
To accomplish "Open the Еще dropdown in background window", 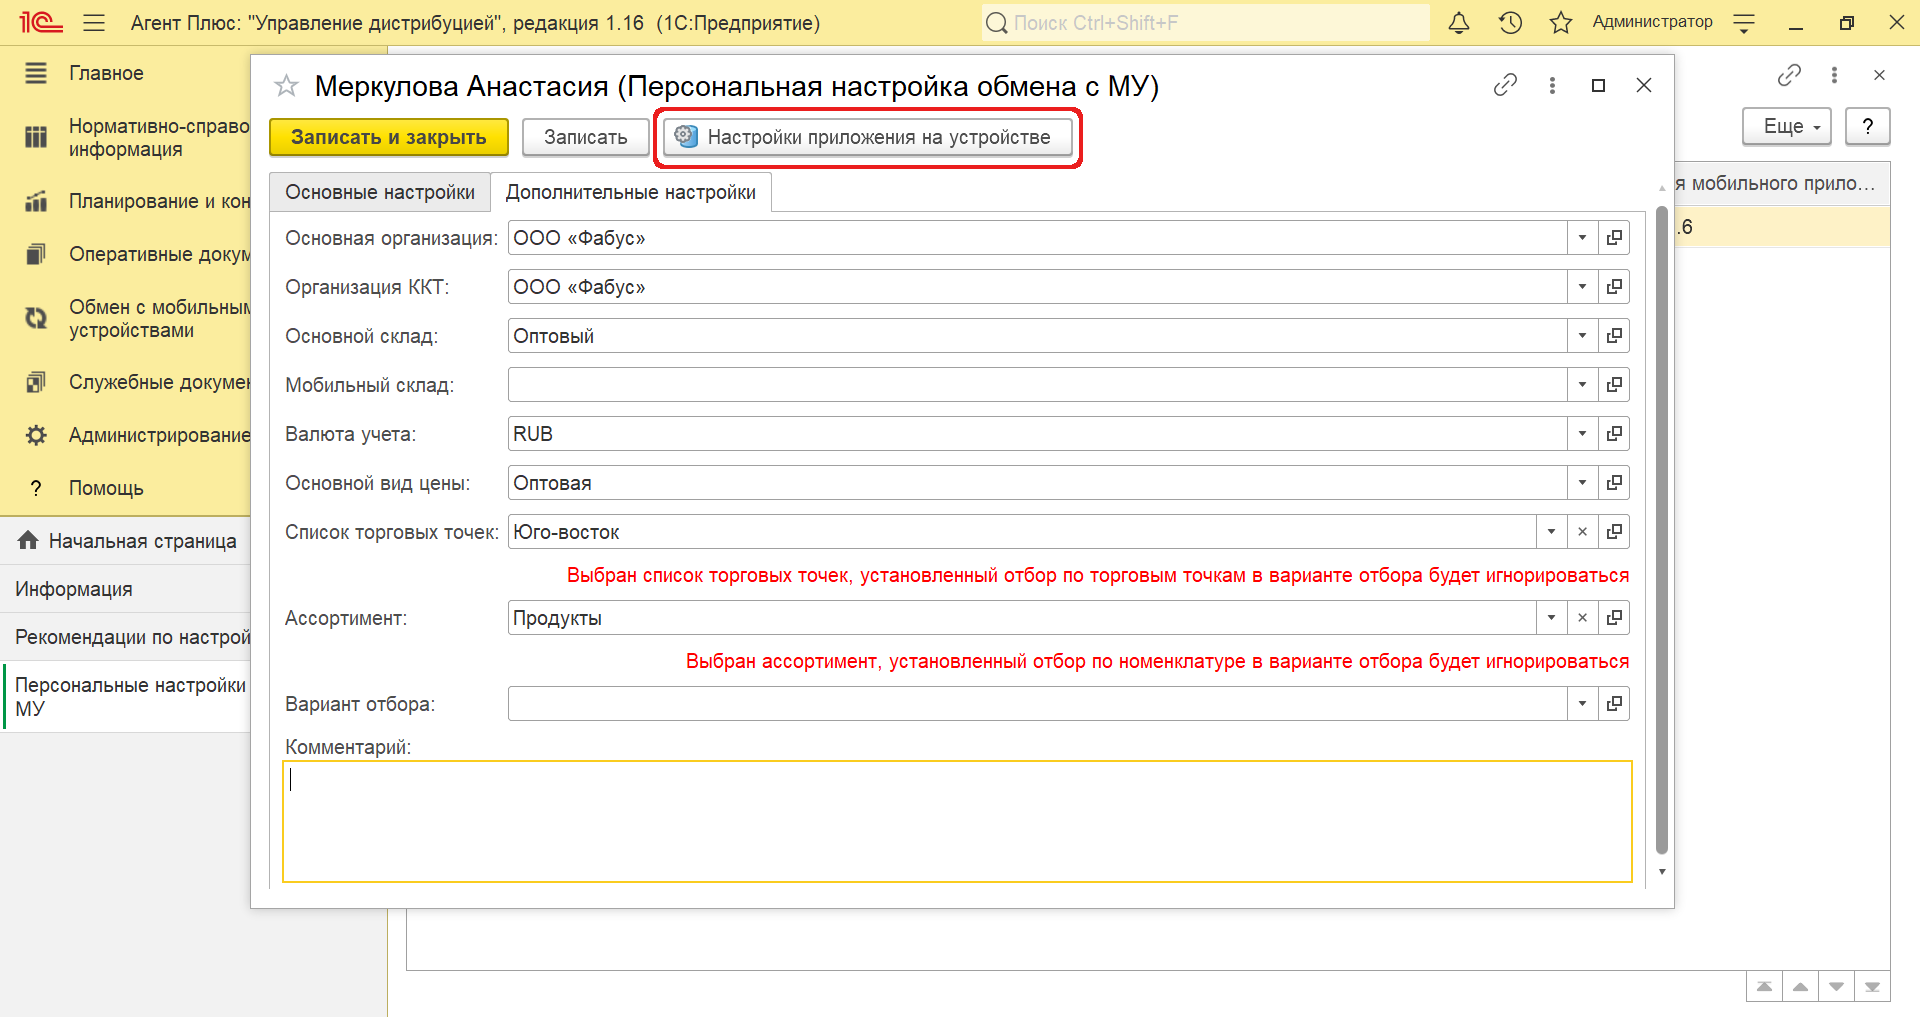I will point(1787,127).
